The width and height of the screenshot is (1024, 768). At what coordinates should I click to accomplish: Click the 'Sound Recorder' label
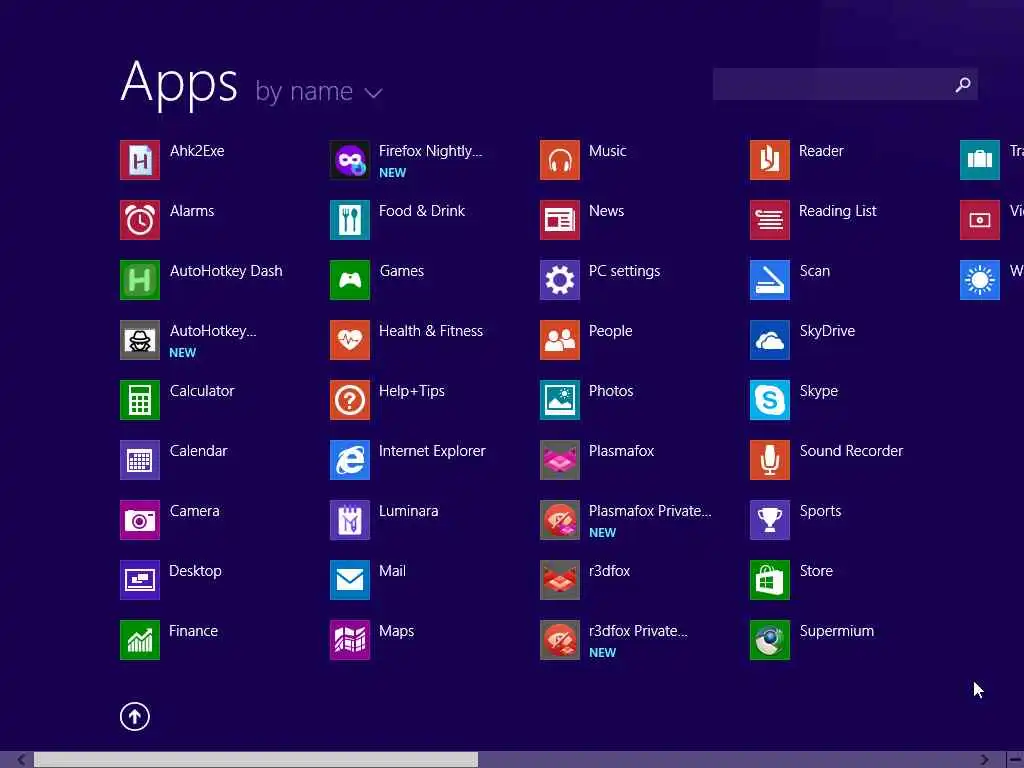[x=851, y=451]
